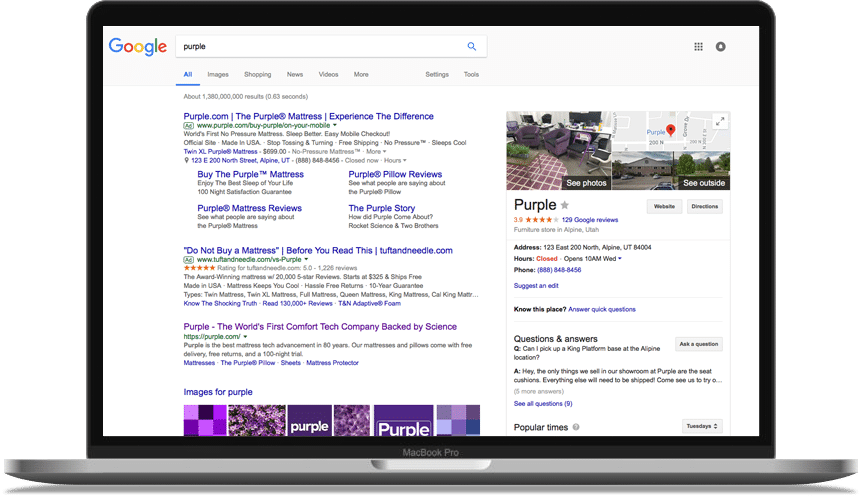This screenshot has width=860, height=496.
Task: Click Answer quick questions link
Action: [602, 309]
